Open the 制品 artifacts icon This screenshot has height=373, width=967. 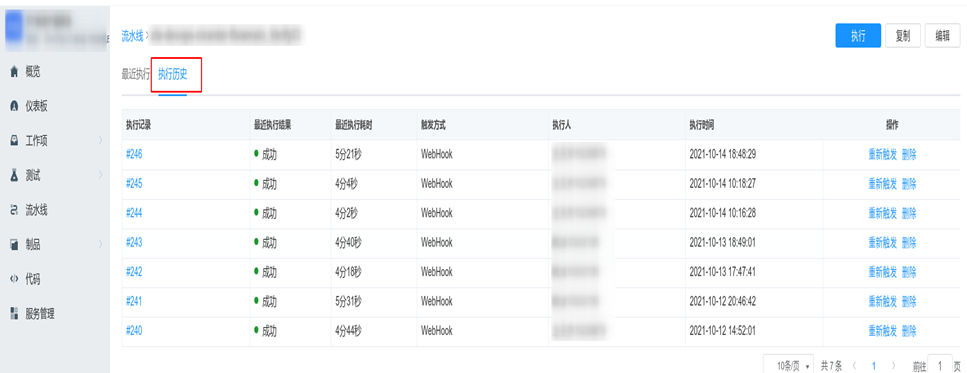14,245
